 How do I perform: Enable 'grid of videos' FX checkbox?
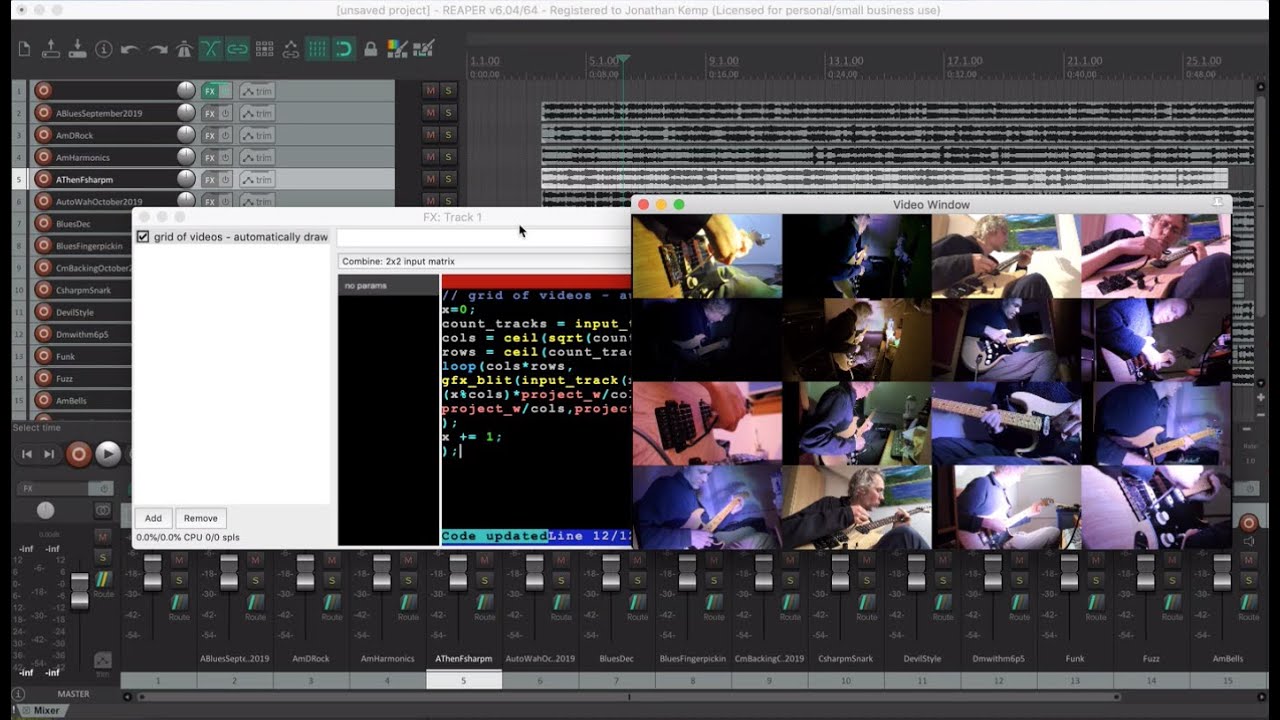click(143, 237)
